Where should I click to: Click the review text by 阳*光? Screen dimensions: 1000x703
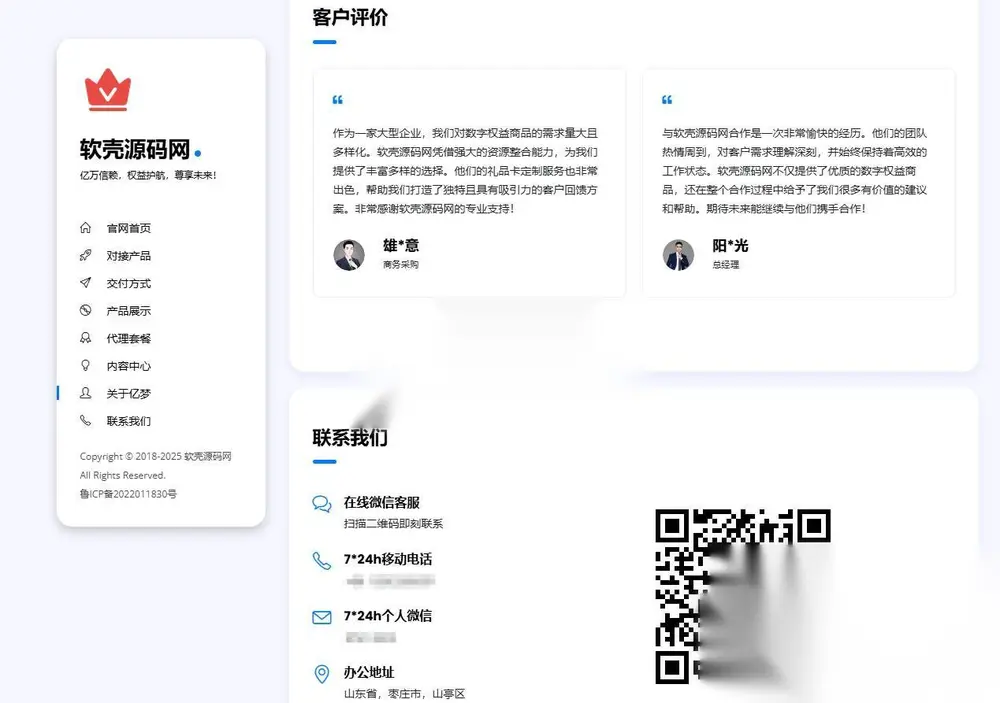(795, 170)
